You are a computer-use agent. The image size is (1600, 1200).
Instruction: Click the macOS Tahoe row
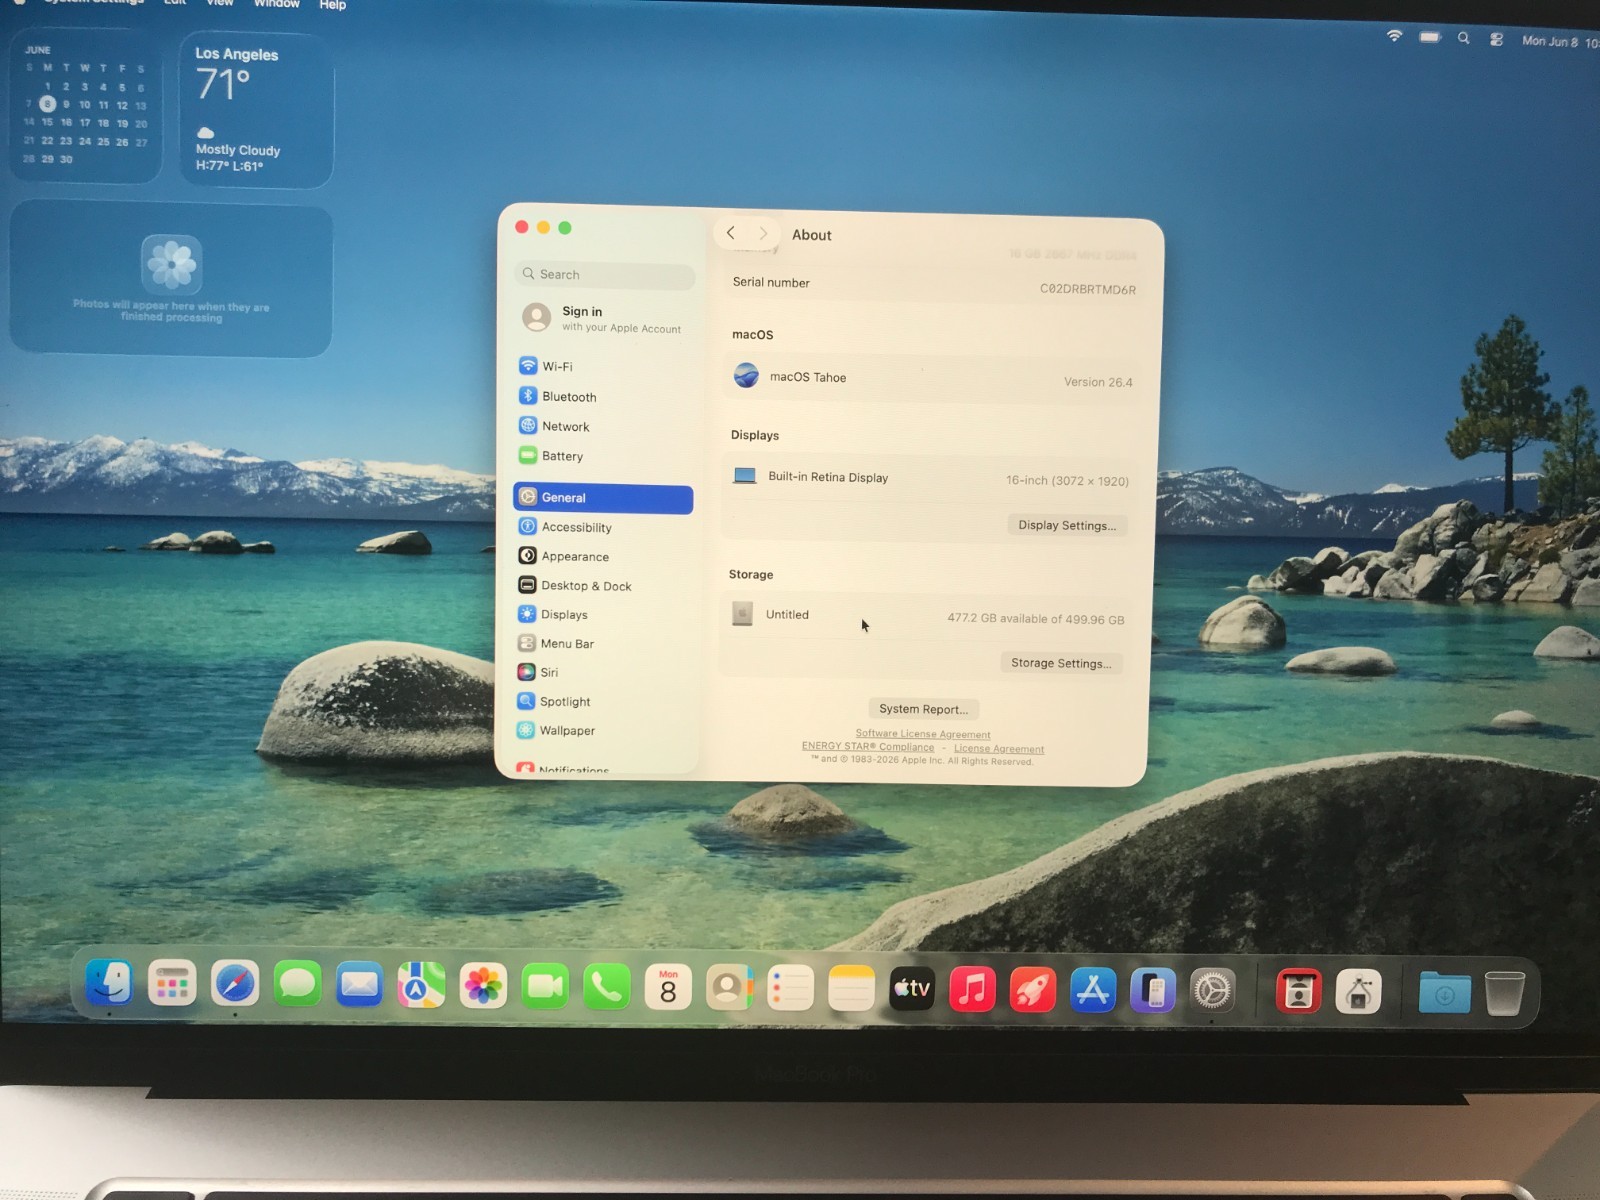[931, 378]
